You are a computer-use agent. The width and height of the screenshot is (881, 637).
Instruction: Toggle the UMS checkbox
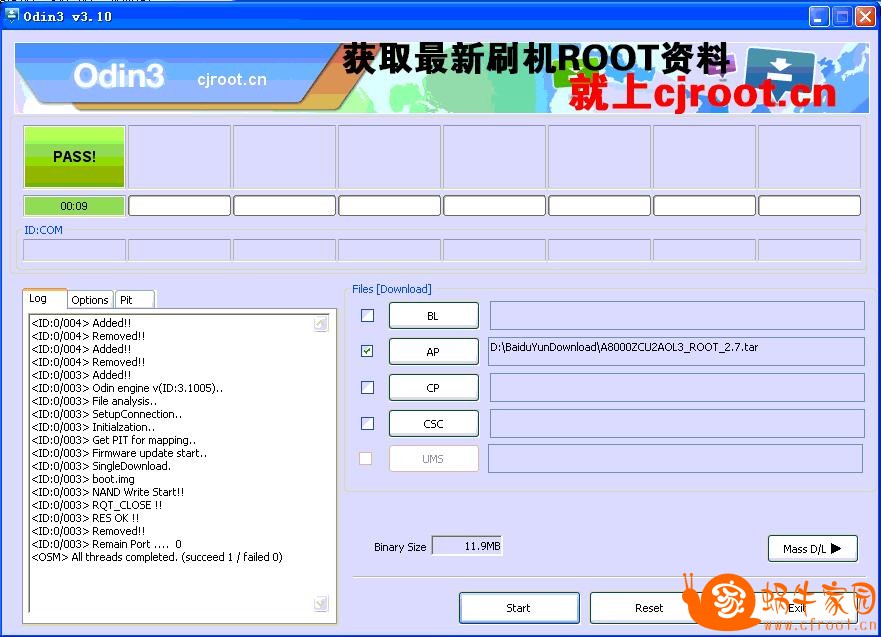pos(366,459)
